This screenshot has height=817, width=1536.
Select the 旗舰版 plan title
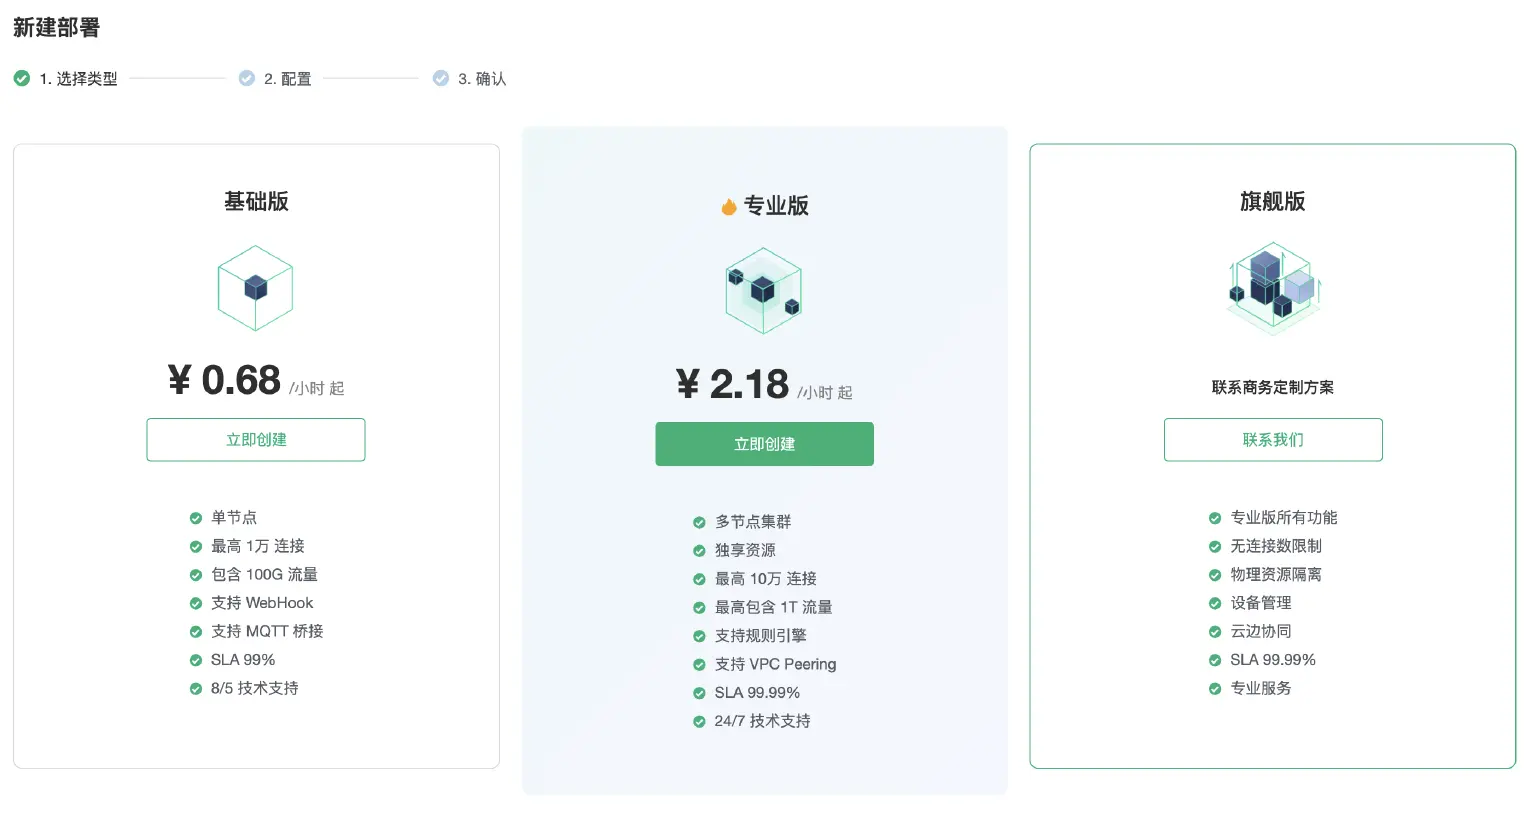point(1272,201)
